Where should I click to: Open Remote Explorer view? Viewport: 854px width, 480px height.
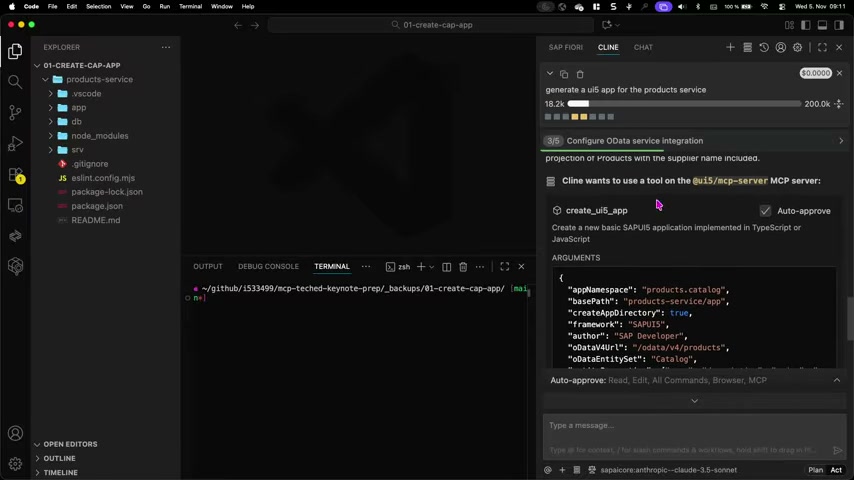coord(15,205)
